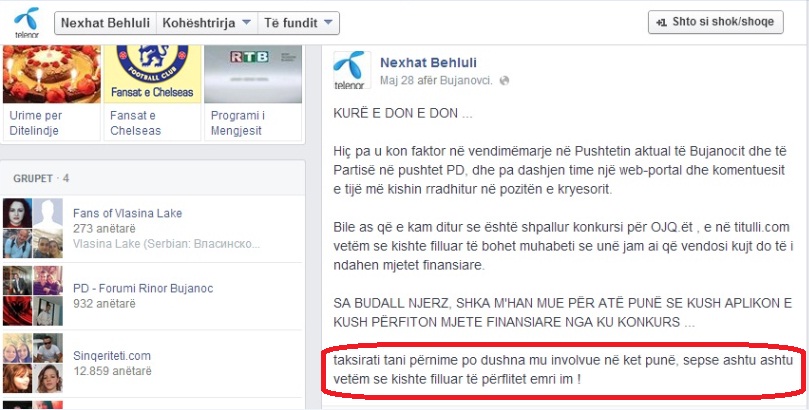Open Telenor profile picture on the post
The image size is (809, 410).
[x=351, y=70]
